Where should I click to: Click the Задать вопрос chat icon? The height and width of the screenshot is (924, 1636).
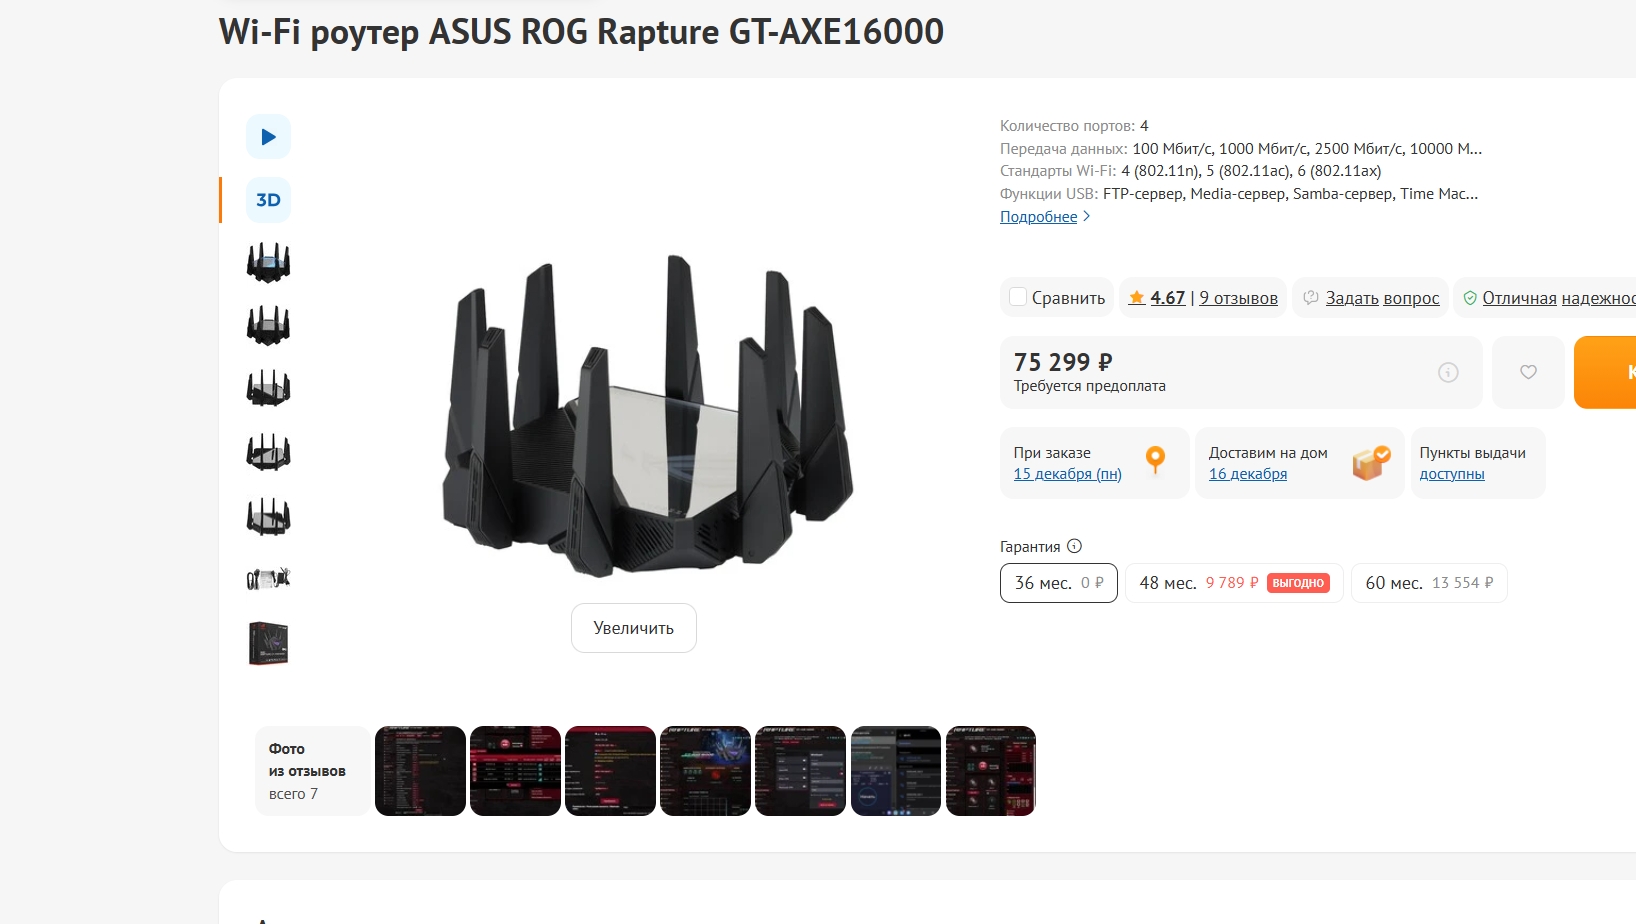coord(1310,298)
